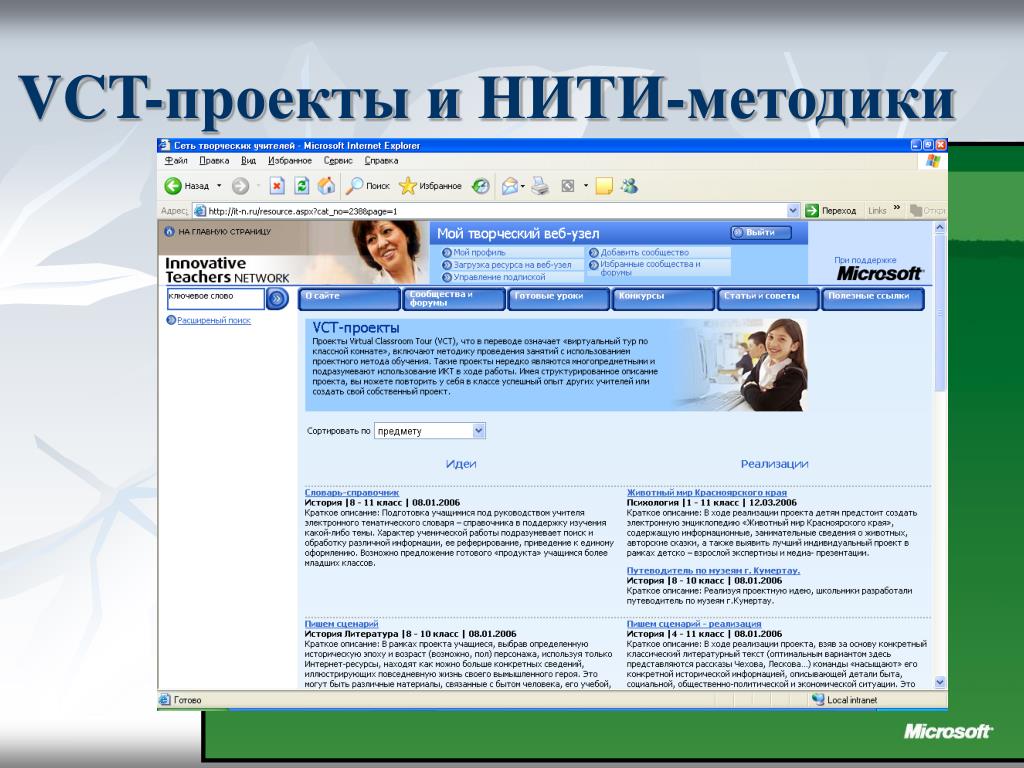Click the Local intranet zone icon
1024x768 pixels.
click(x=818, y=699)
